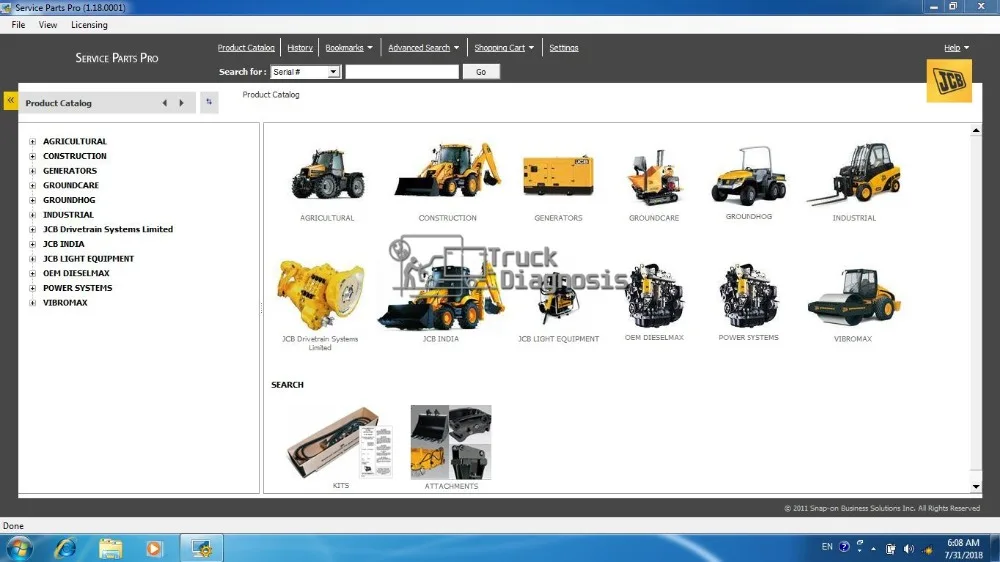The width and height of the screenshot is (1000, 562).
Task: Navigate back with the left arrow in panel header
Action: pyautogui.click(x=165, y=103)
